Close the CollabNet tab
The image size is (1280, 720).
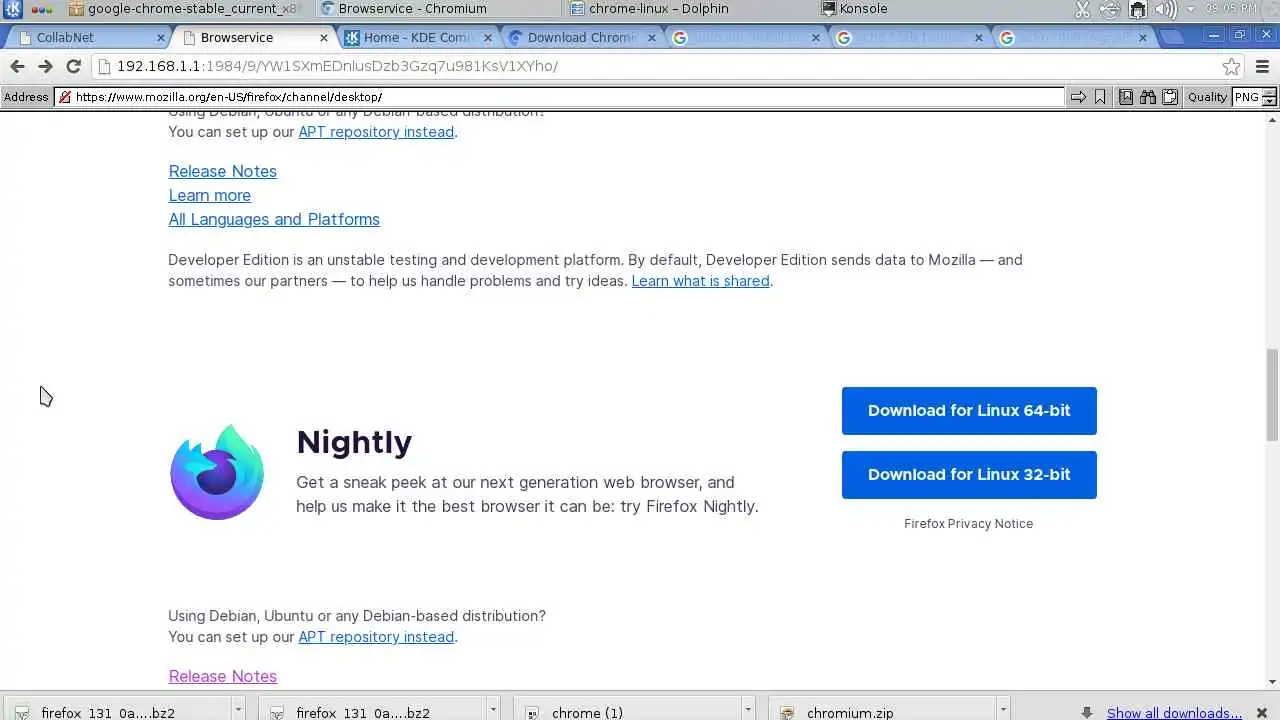click(x=161, y=38)
